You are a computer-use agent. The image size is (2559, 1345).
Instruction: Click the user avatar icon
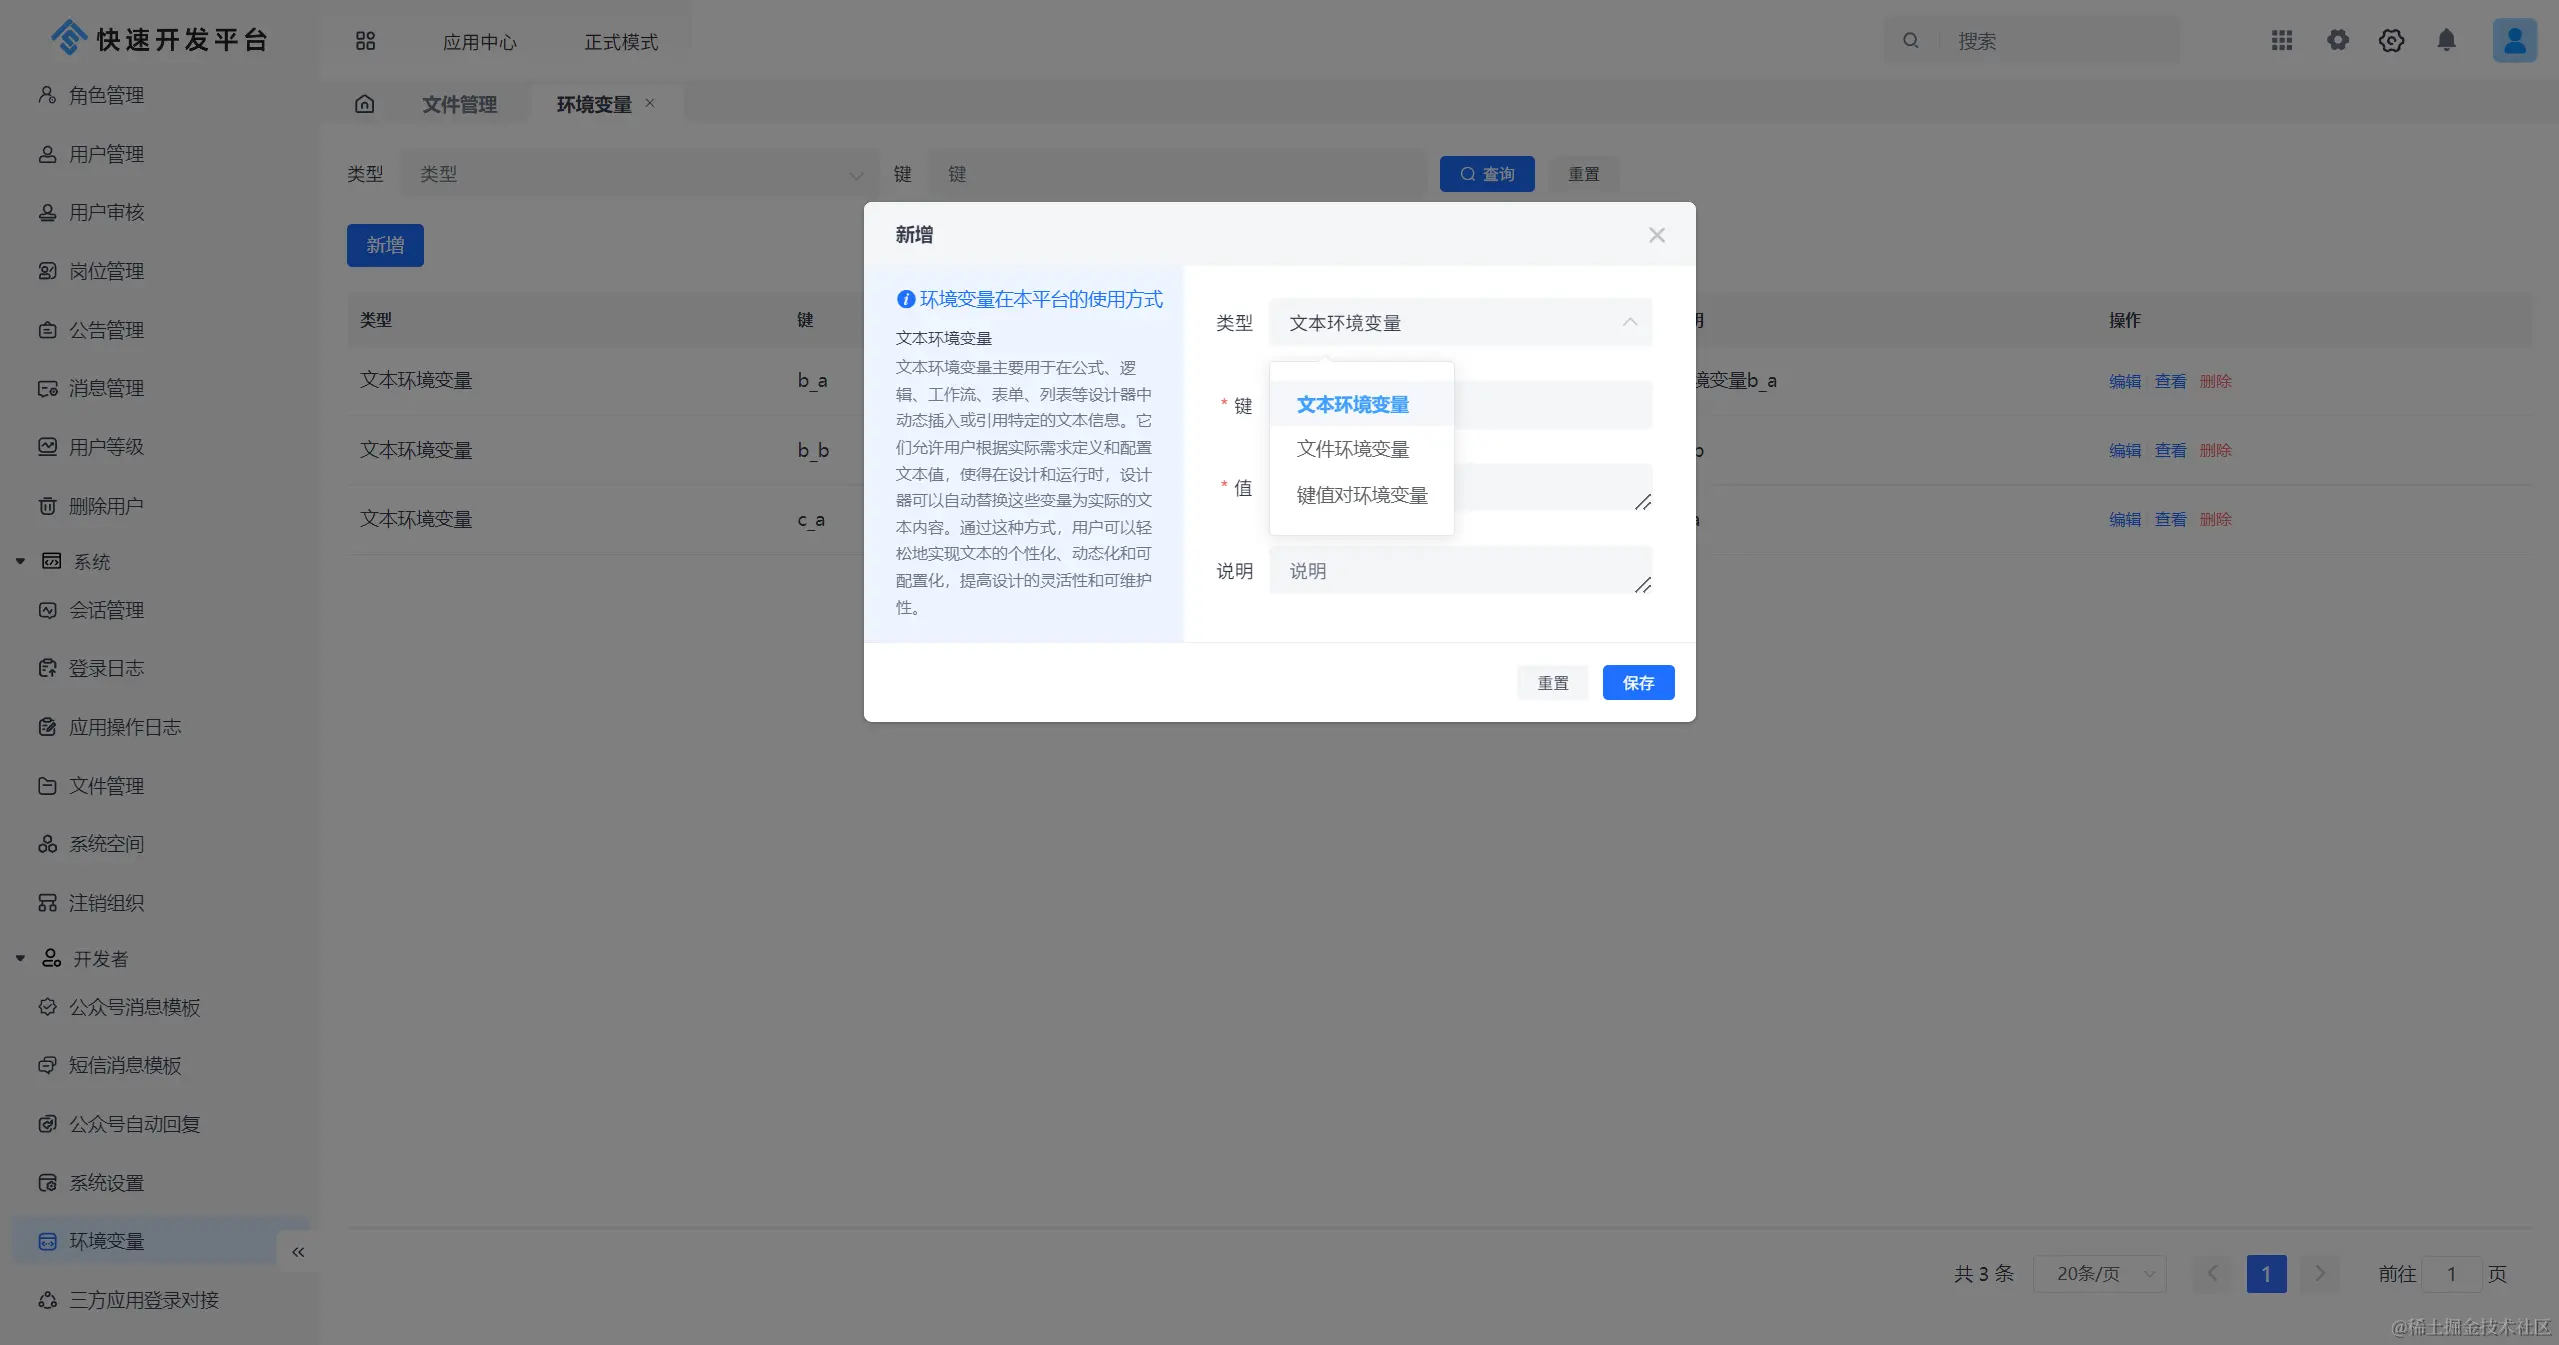coord(2514,40)
